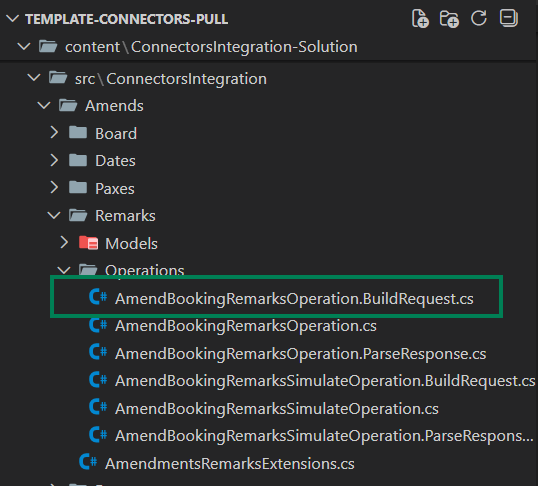Click the src\ConnectorsIntegration folder icon
538x486 pixels.
[58, 78]
